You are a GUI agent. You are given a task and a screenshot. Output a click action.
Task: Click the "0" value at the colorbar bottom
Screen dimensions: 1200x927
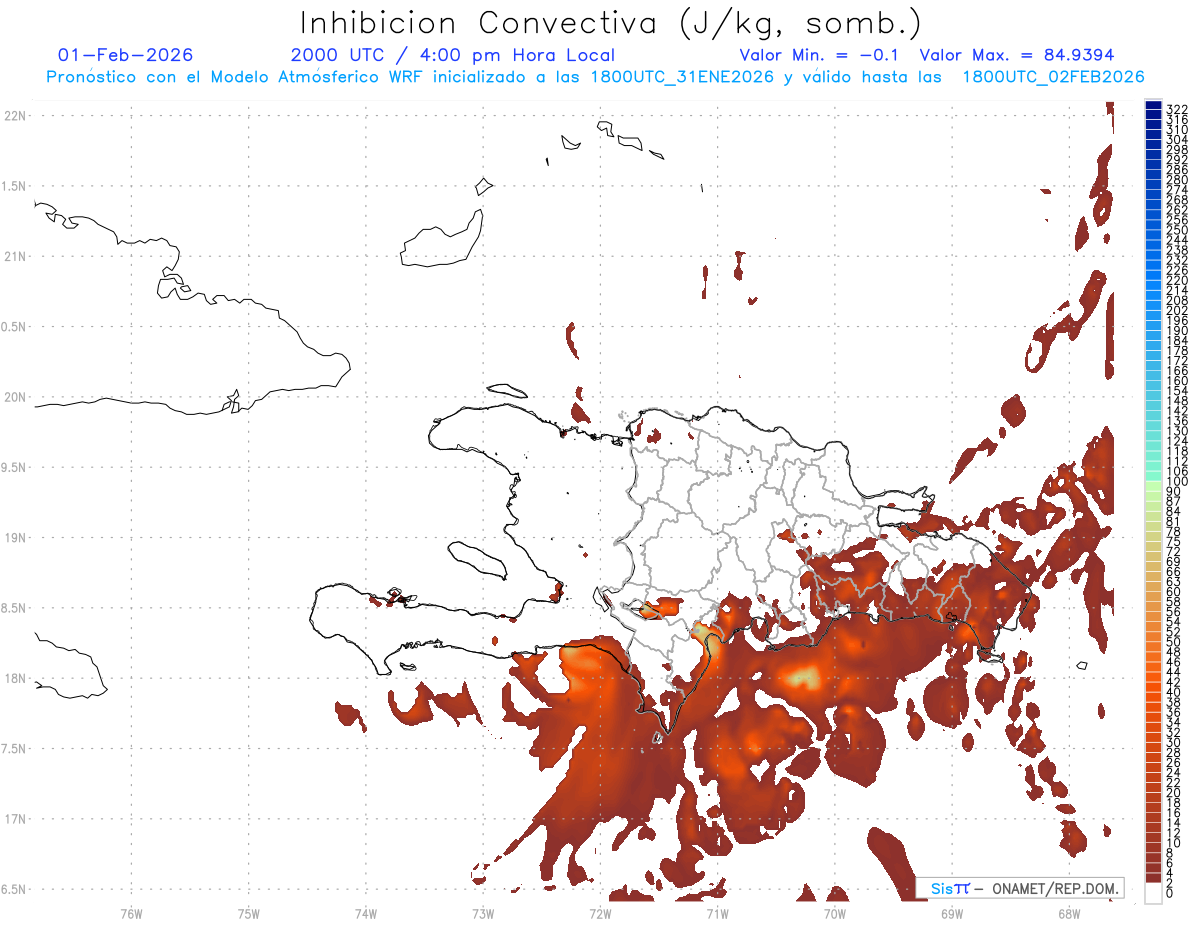1171,892
